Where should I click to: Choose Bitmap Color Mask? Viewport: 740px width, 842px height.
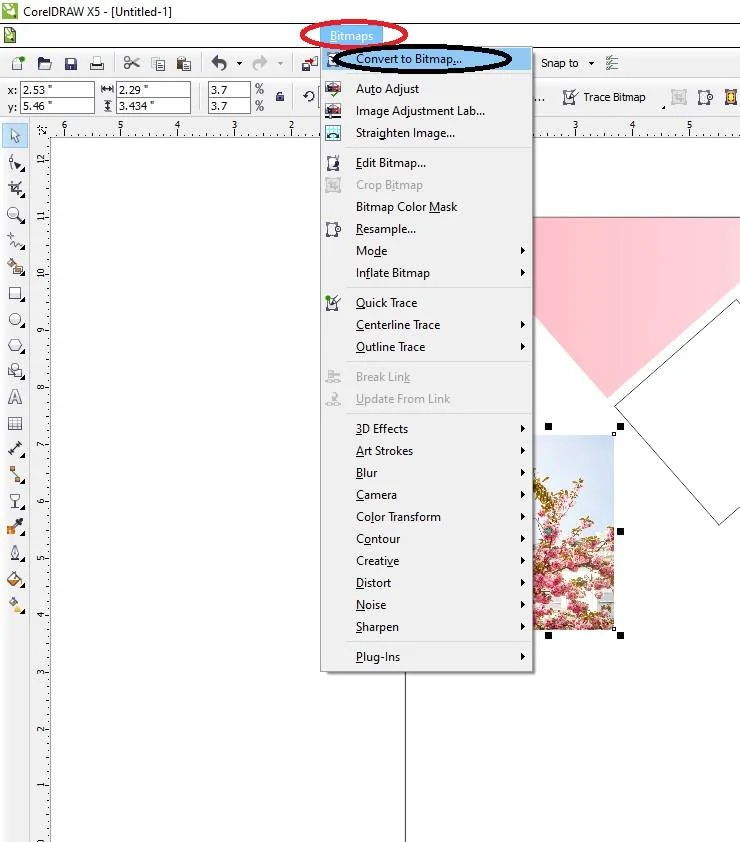[426, 207]
